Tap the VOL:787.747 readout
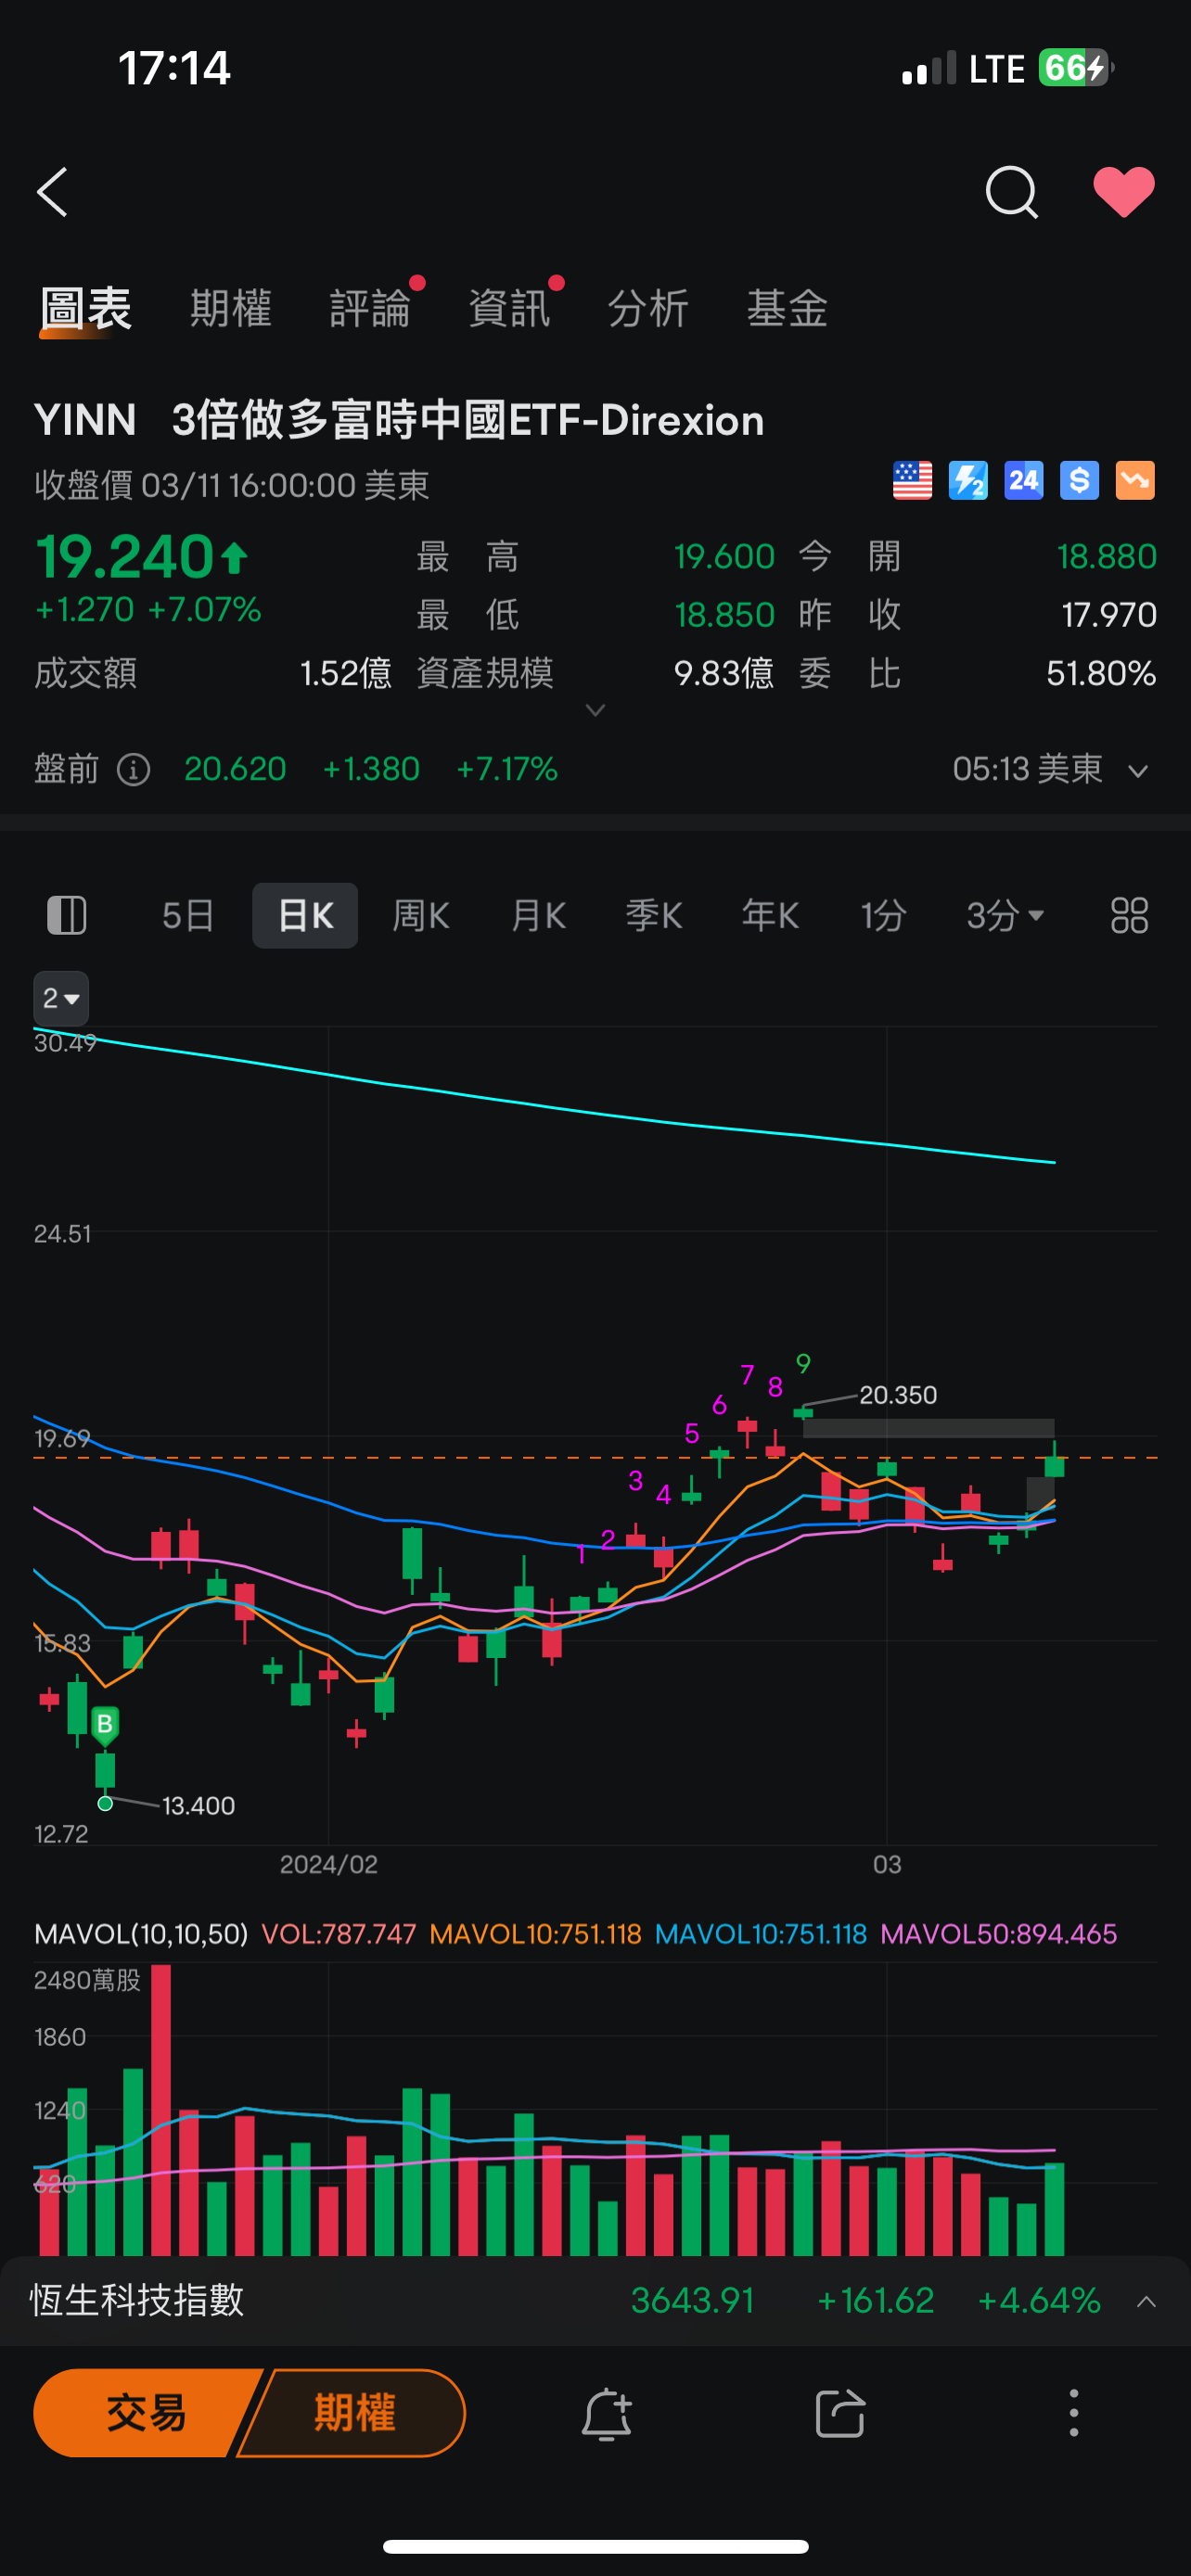 point(338,1934)
